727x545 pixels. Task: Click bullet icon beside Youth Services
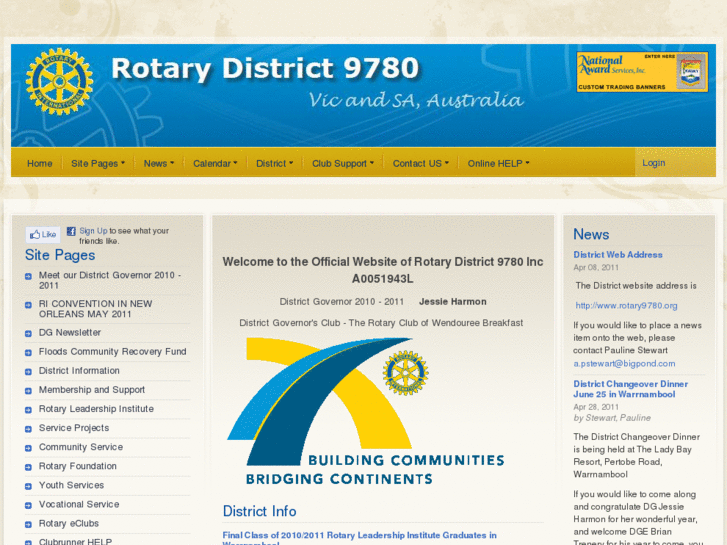28,486
